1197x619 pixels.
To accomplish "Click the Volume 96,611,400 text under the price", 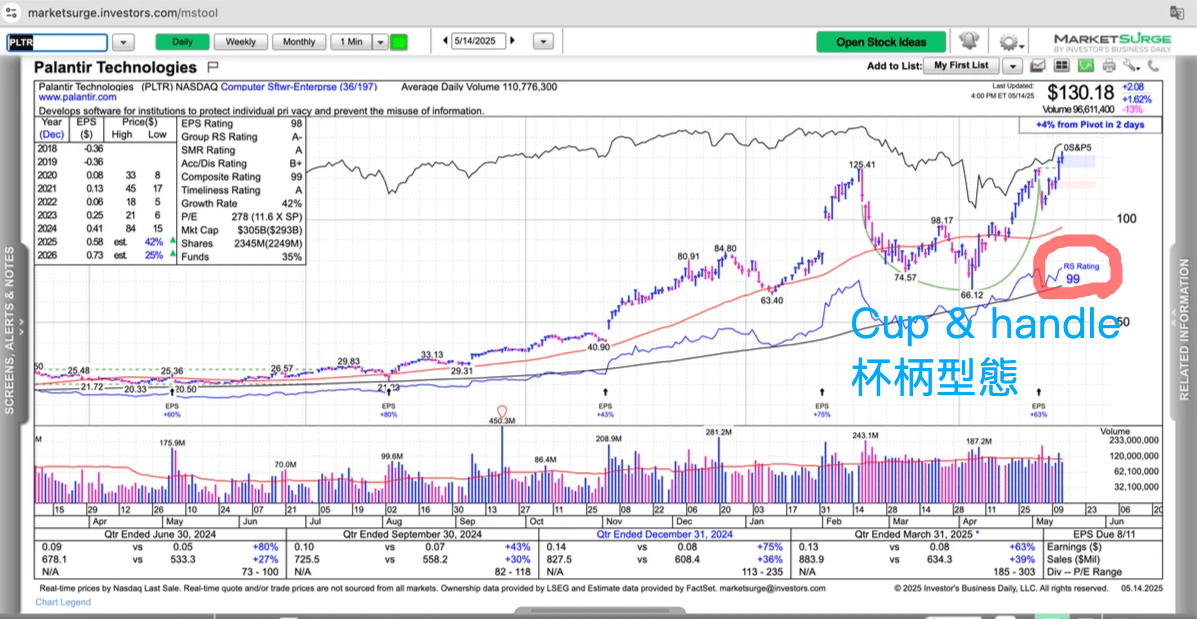I will tap(1077, 110).
